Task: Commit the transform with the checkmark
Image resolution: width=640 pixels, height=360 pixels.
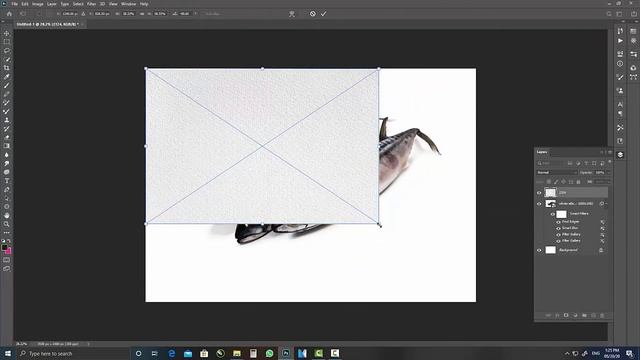Action: 323,13
